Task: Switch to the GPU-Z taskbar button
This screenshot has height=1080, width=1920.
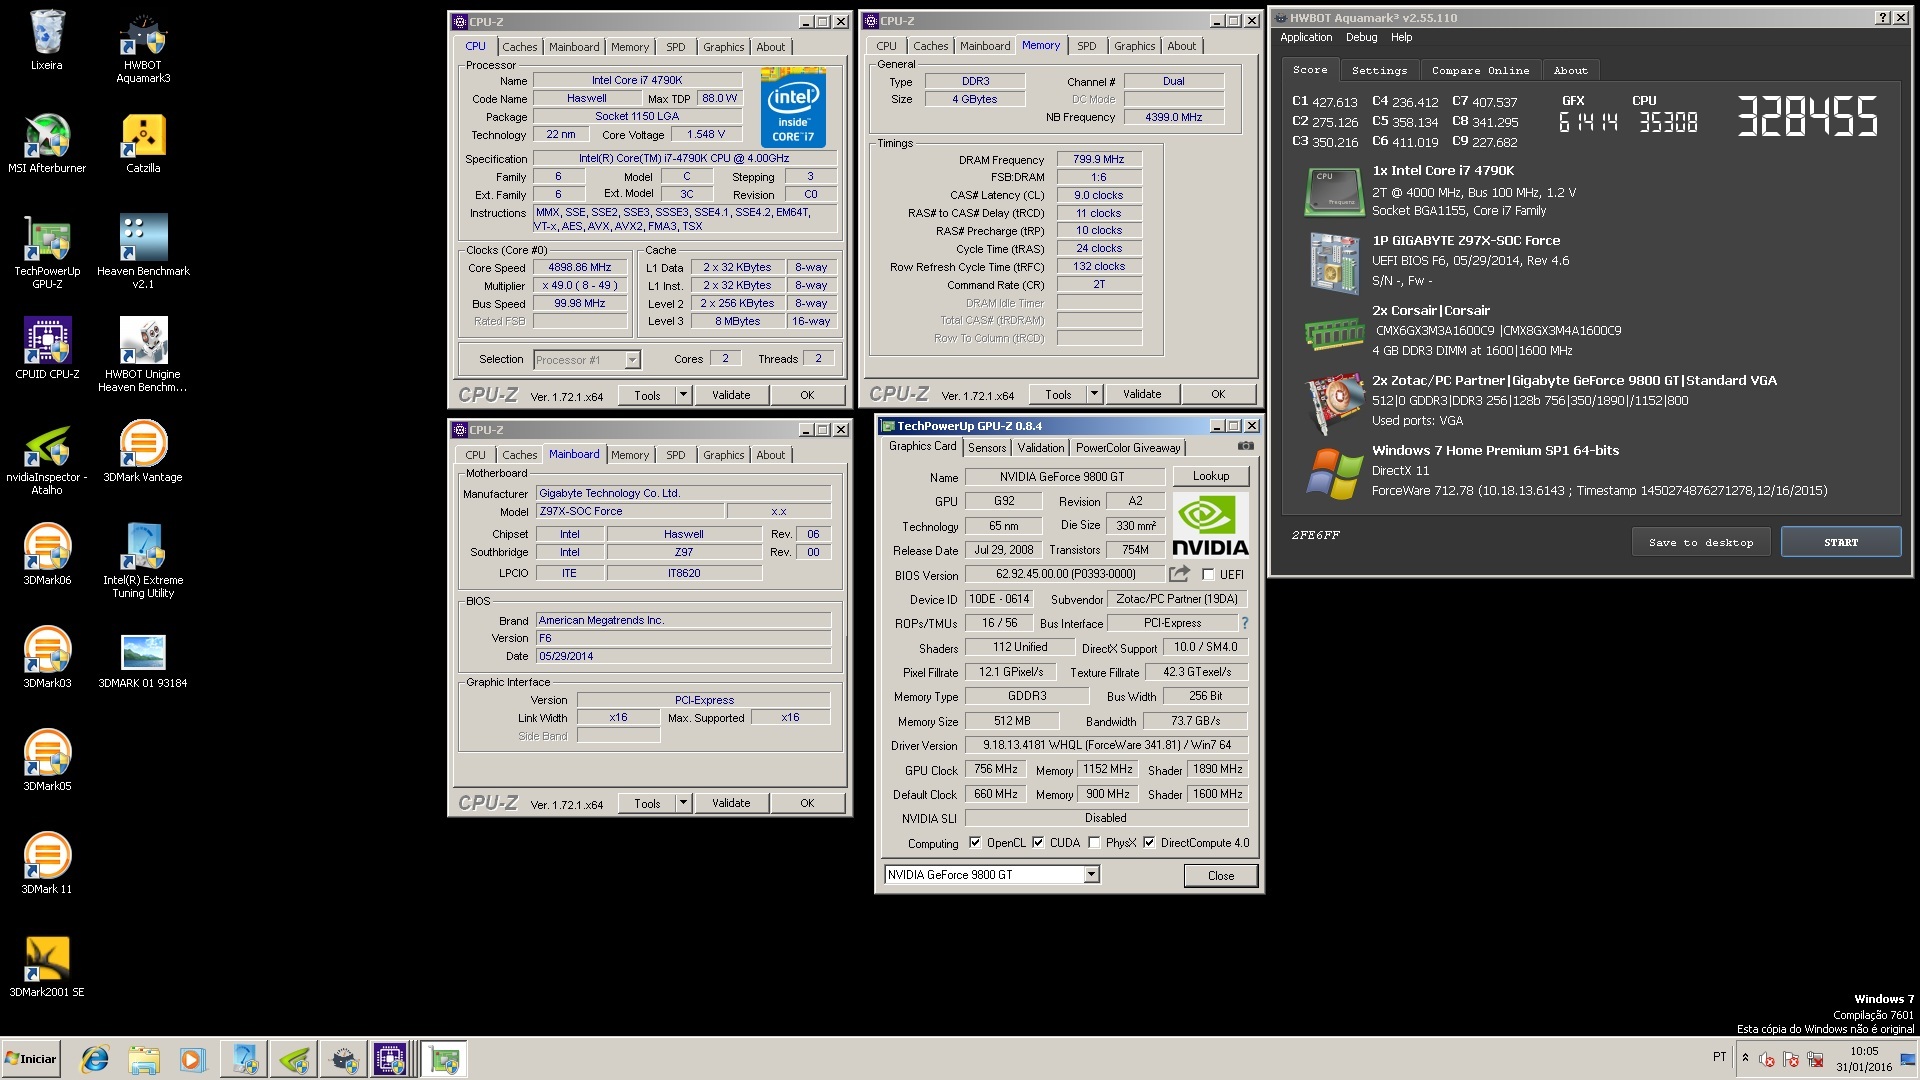Action: (x=444, y=1059)
